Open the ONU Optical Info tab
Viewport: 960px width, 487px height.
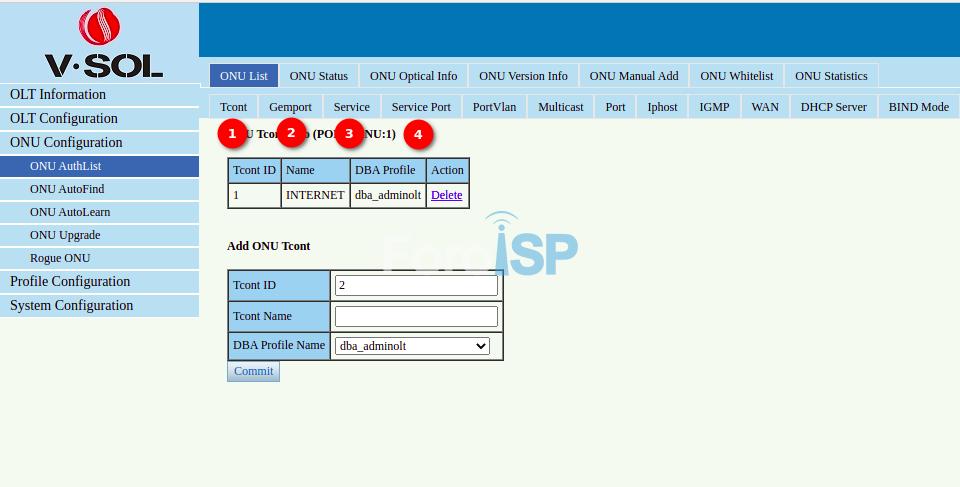413,76
